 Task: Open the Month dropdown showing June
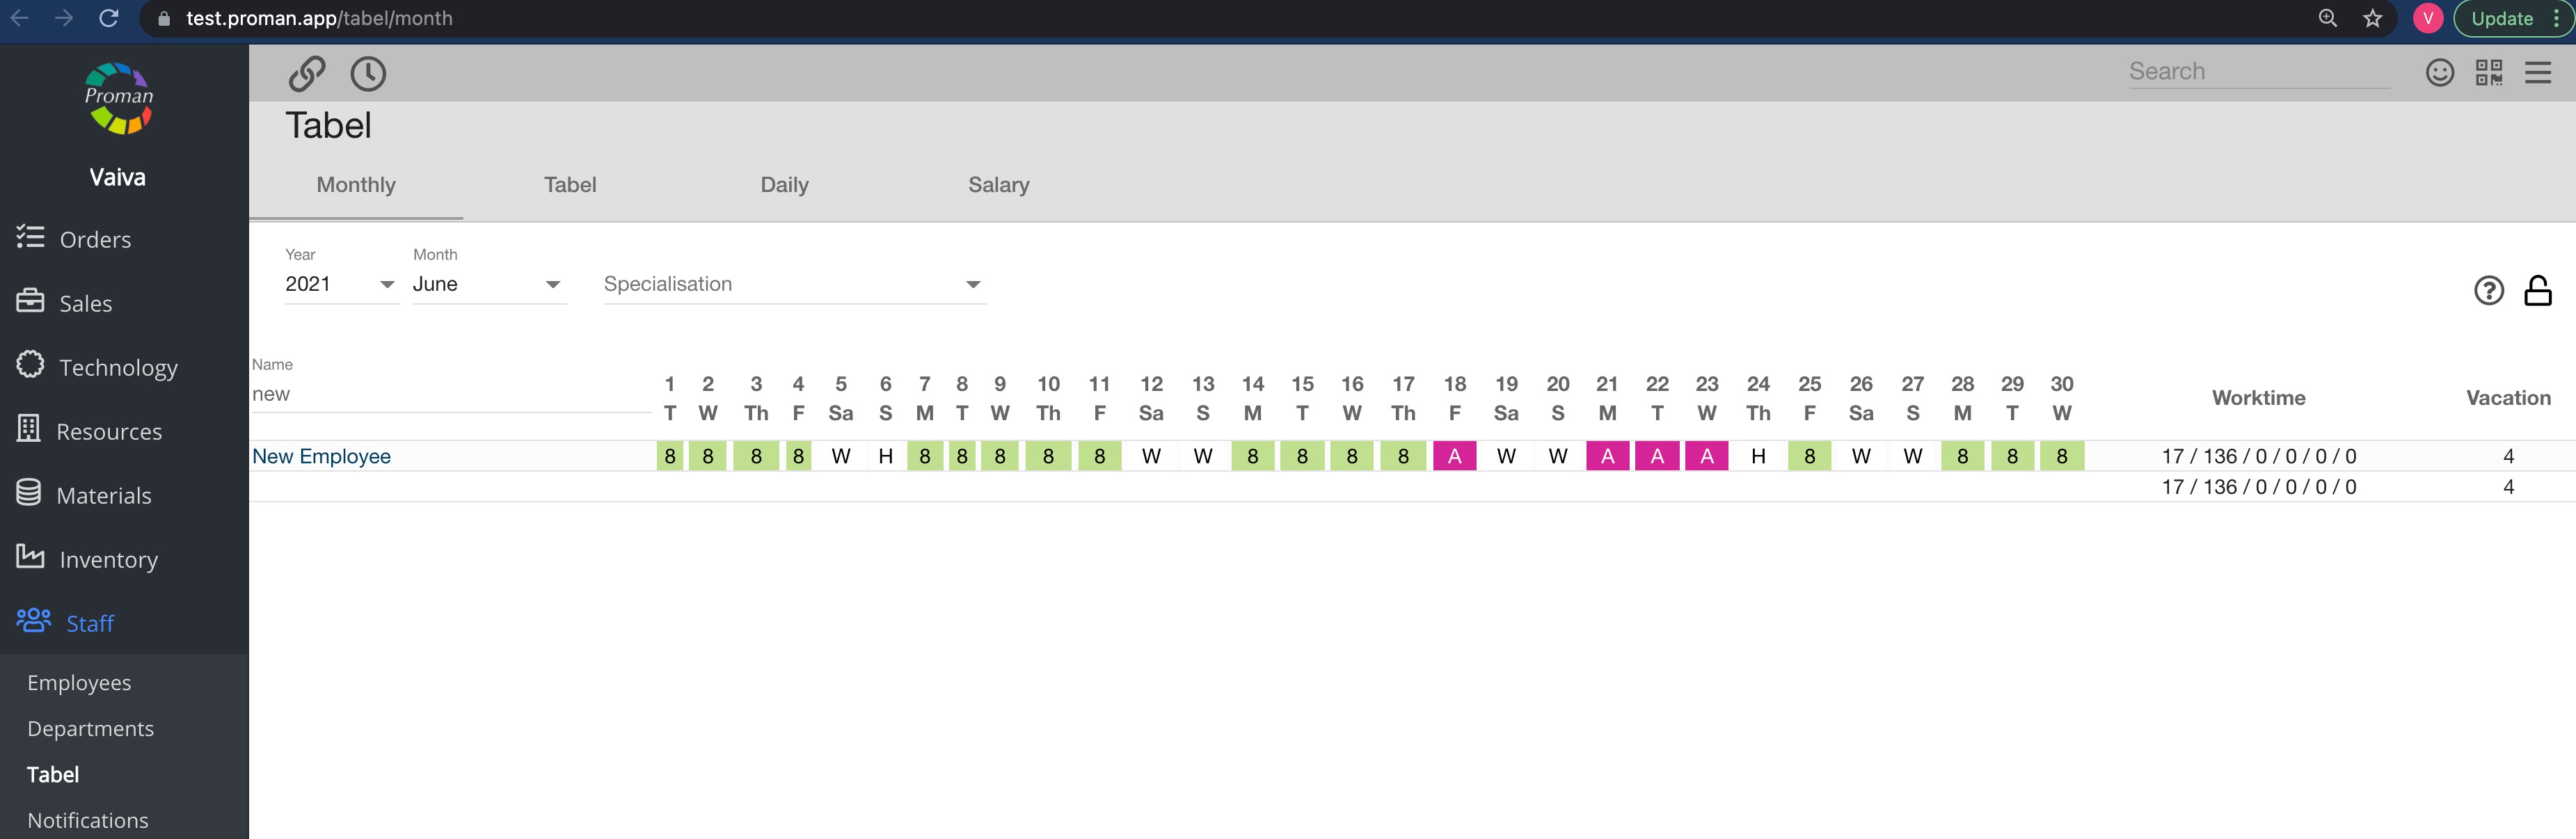click(x=487, y=284)
